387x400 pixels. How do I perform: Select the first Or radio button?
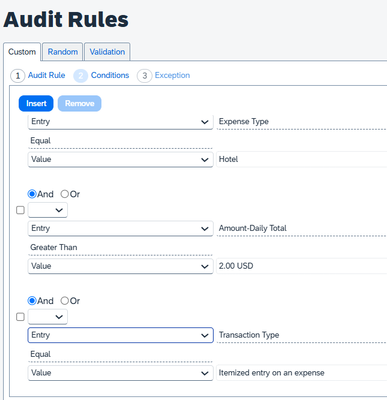[64, 194]
